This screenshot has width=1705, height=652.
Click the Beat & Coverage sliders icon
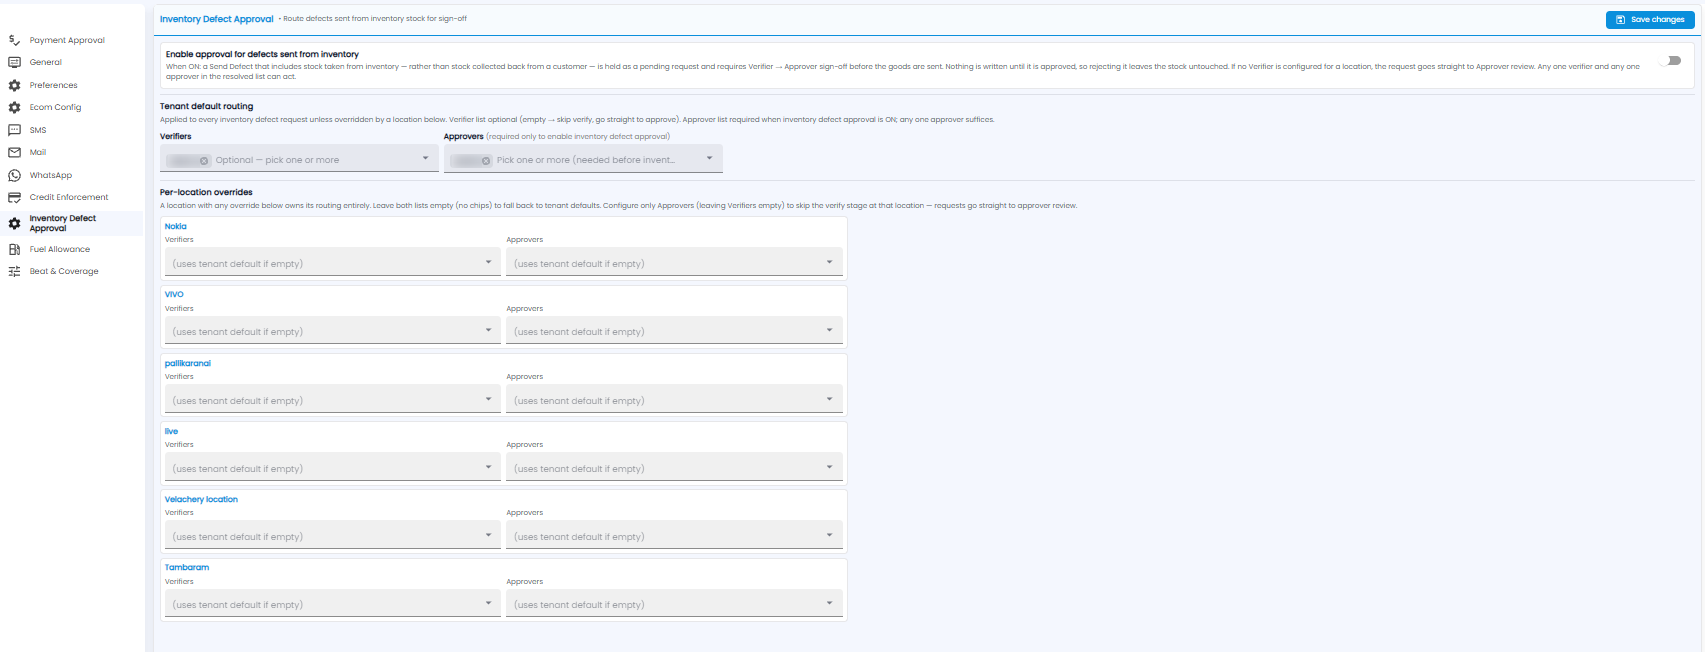pos(14,271)
